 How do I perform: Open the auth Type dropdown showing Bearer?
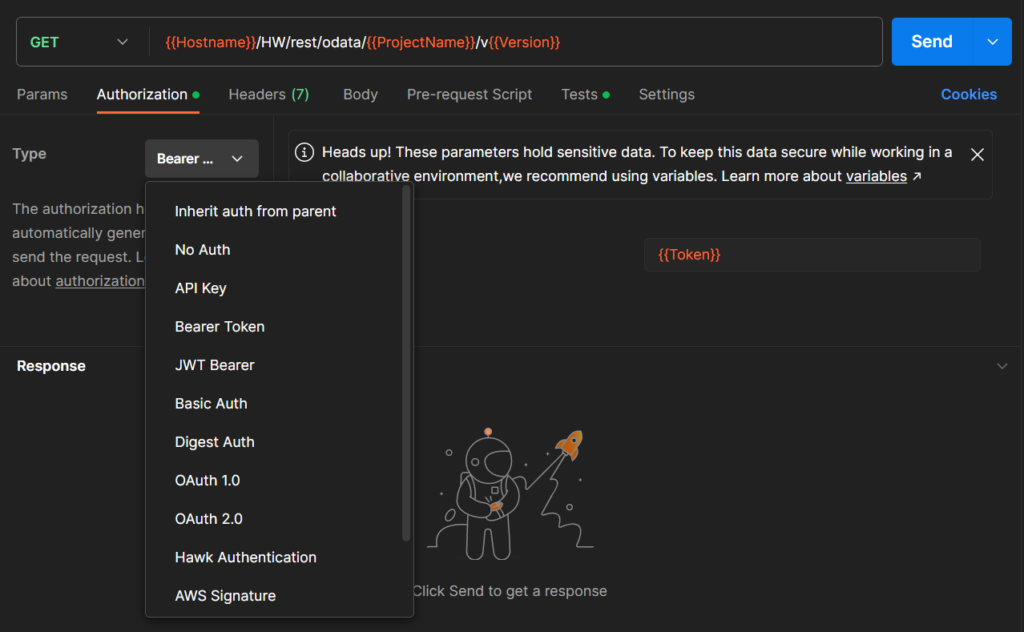pyautogui.click(x=201, y=159)
